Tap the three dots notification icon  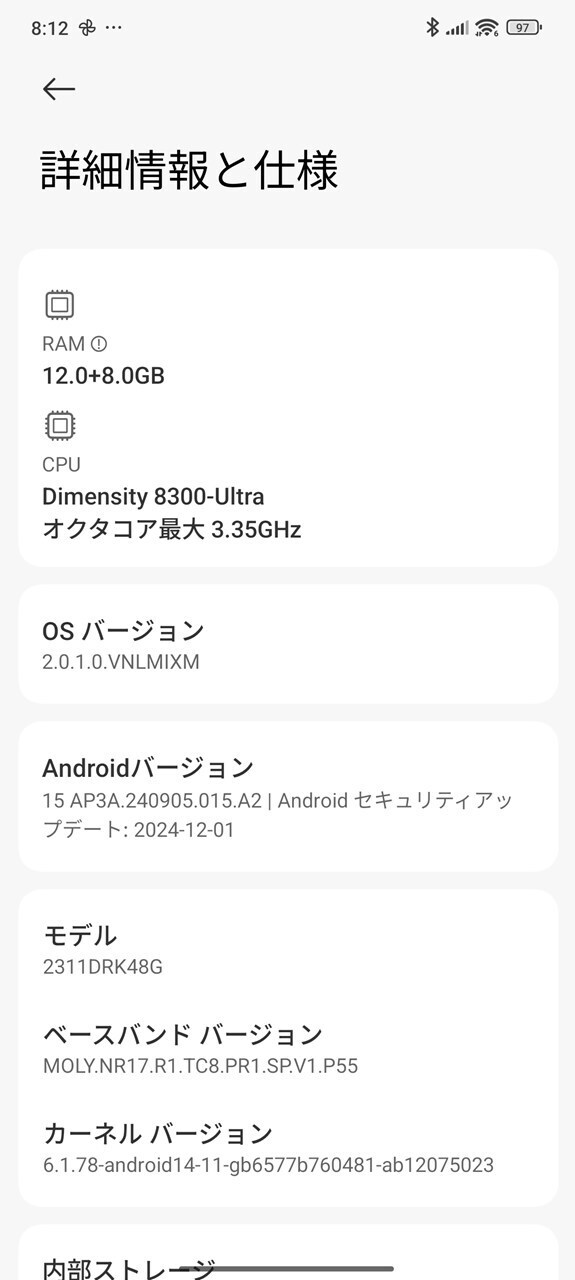114,28
